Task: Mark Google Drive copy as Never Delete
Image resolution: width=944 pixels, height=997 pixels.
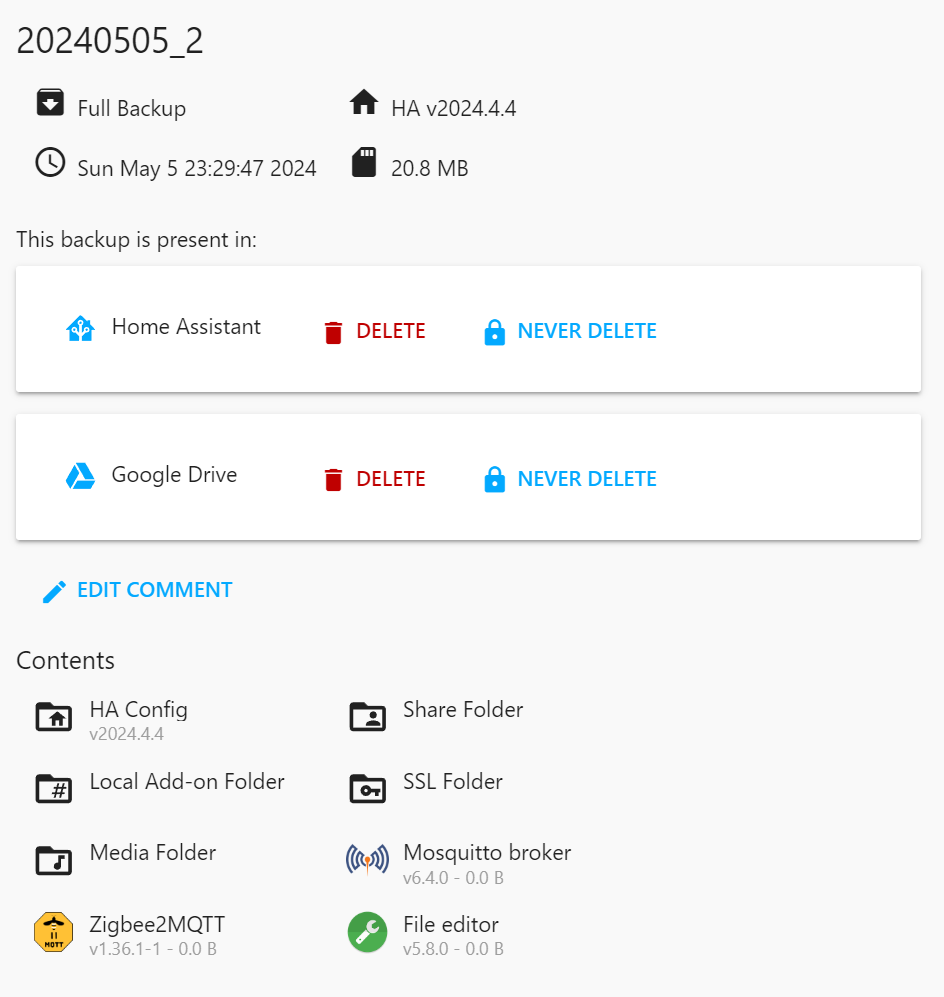Action: 570,479
